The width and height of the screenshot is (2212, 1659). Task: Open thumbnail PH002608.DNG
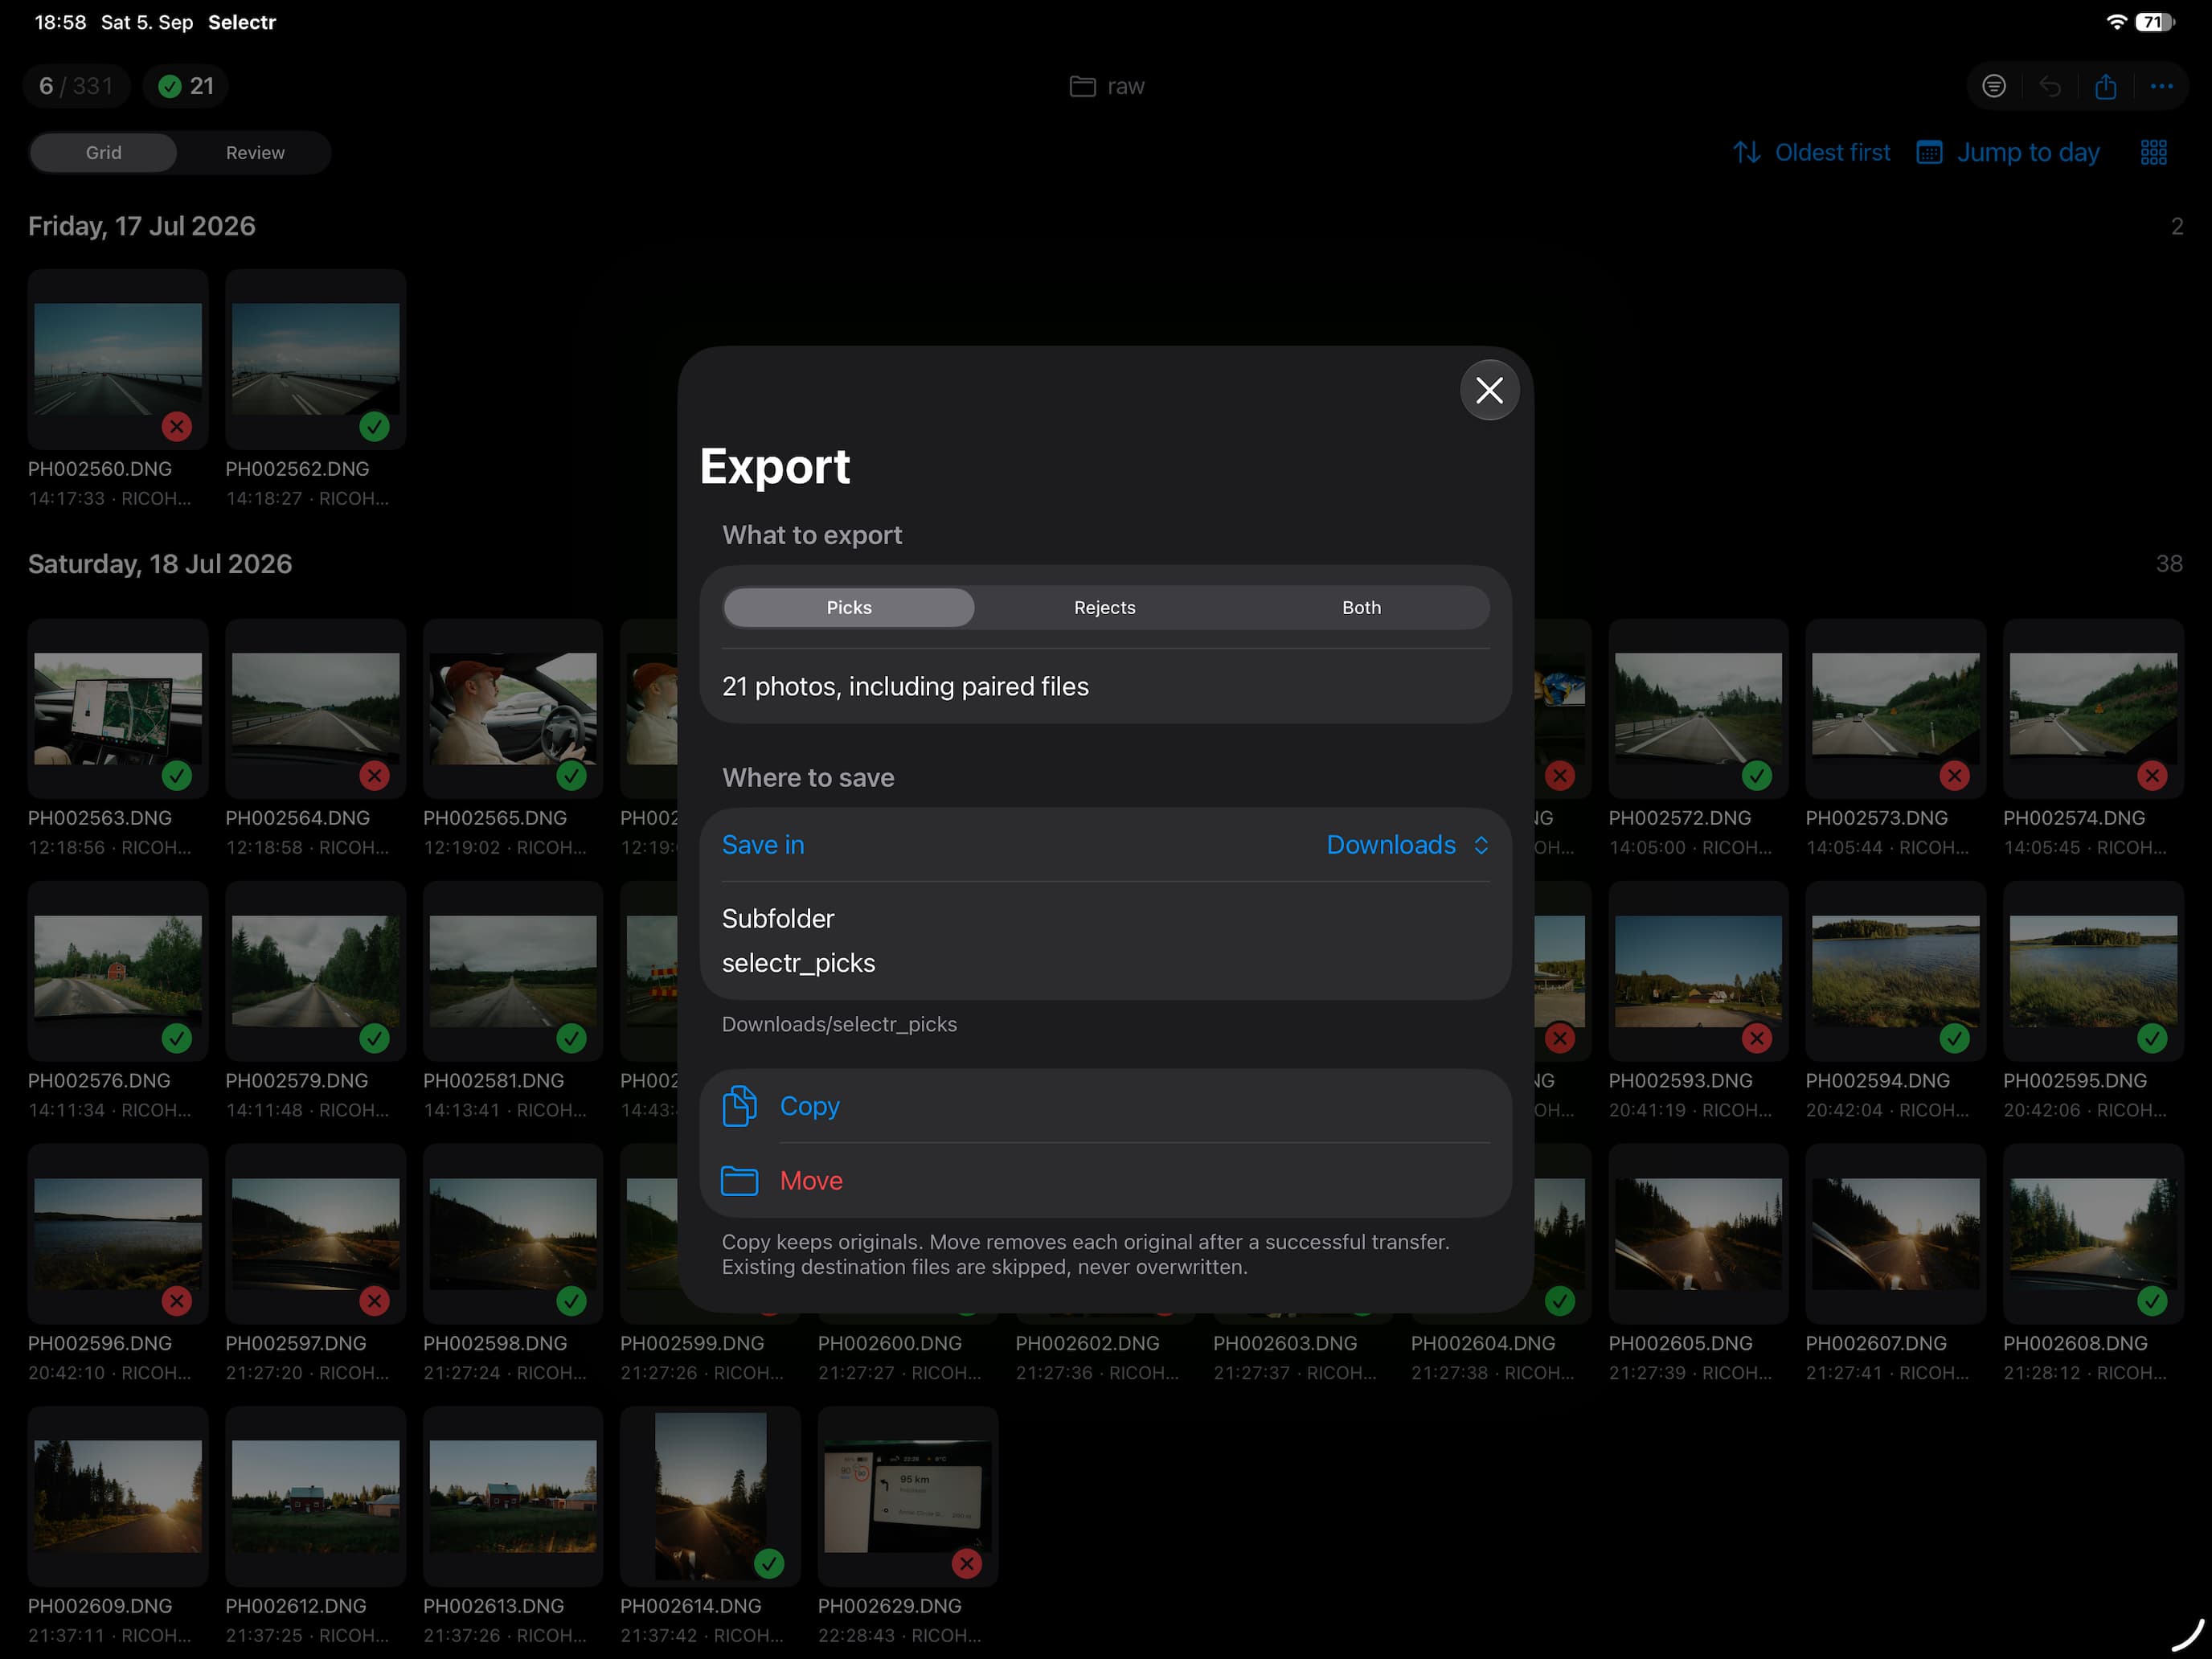(2093, 1234)
